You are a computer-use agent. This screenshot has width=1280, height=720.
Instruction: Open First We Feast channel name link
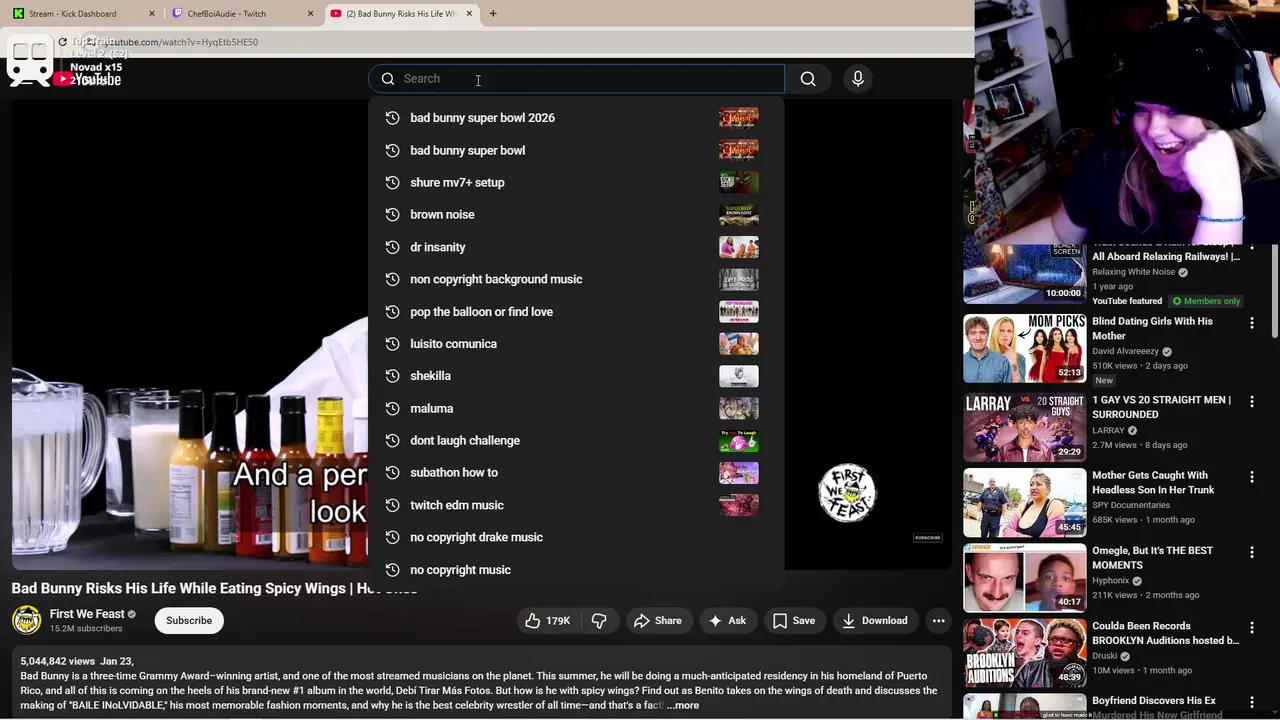(87, 614)
